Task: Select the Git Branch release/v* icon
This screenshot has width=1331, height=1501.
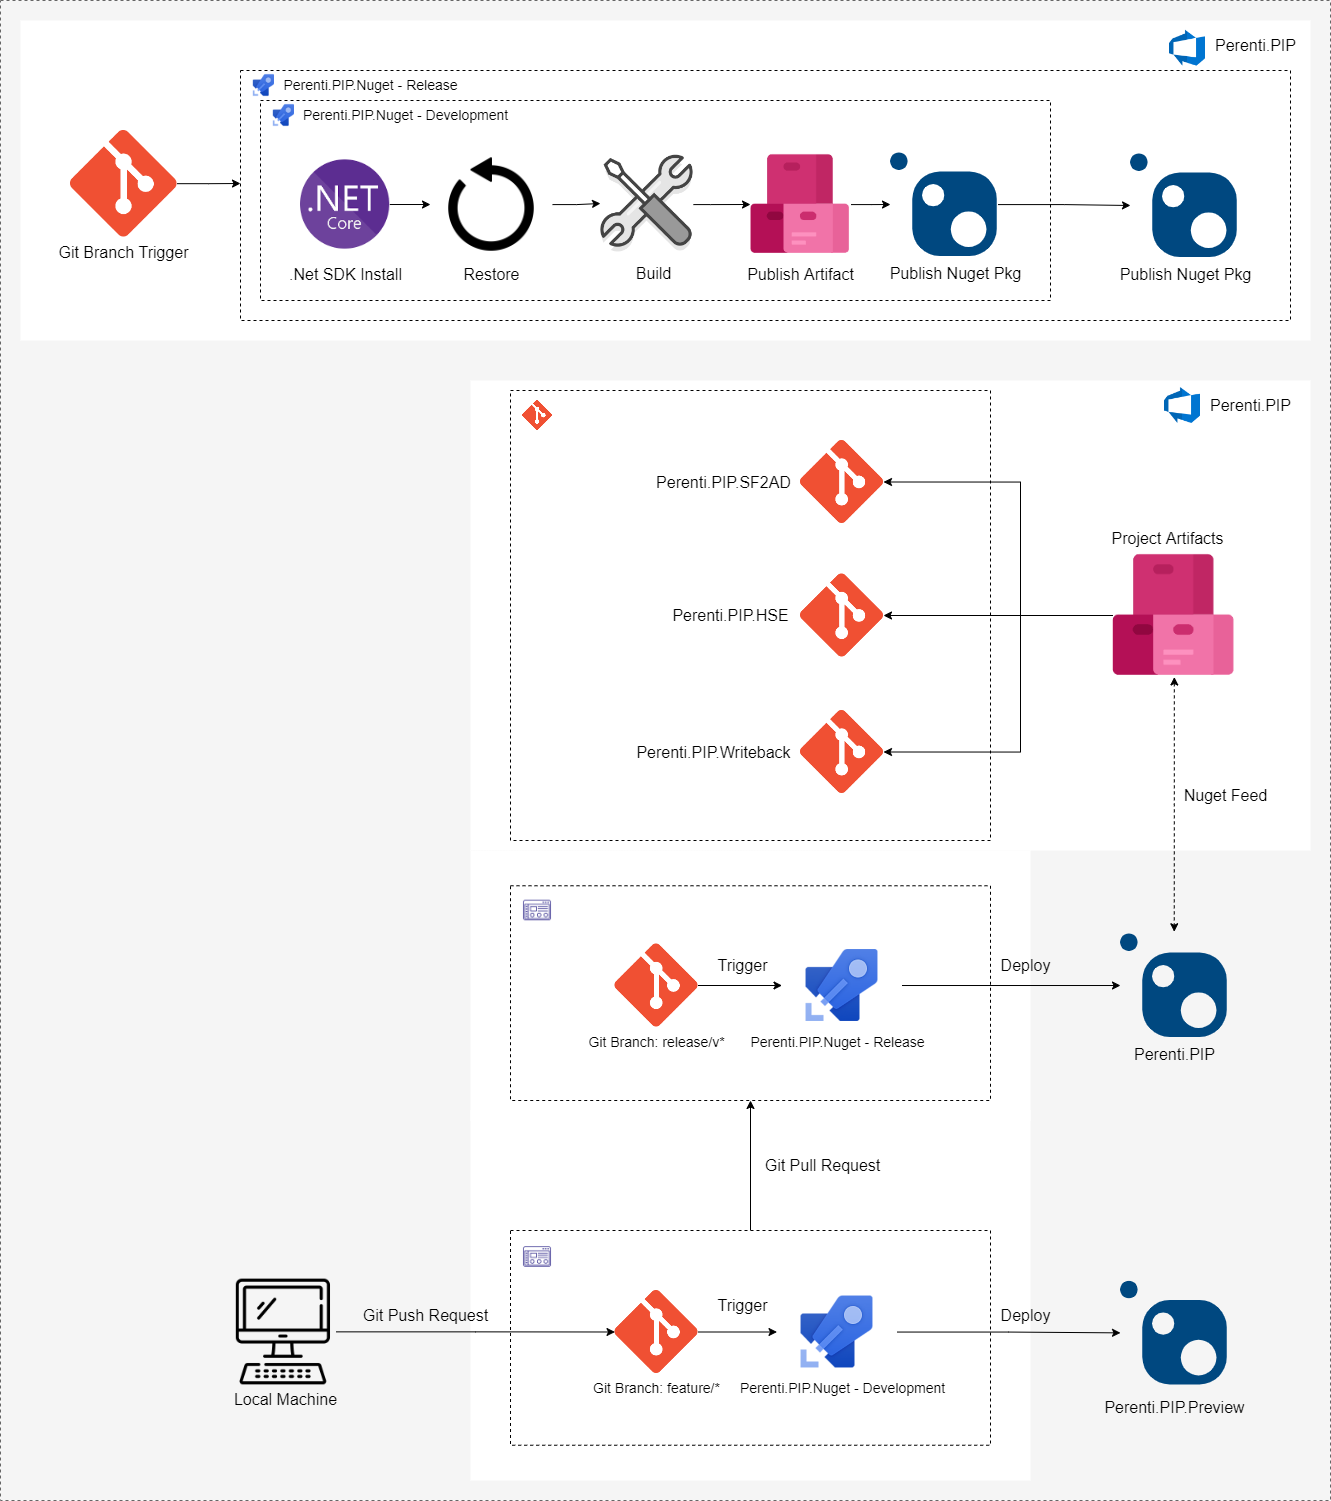Action: [x=655, y=985]
